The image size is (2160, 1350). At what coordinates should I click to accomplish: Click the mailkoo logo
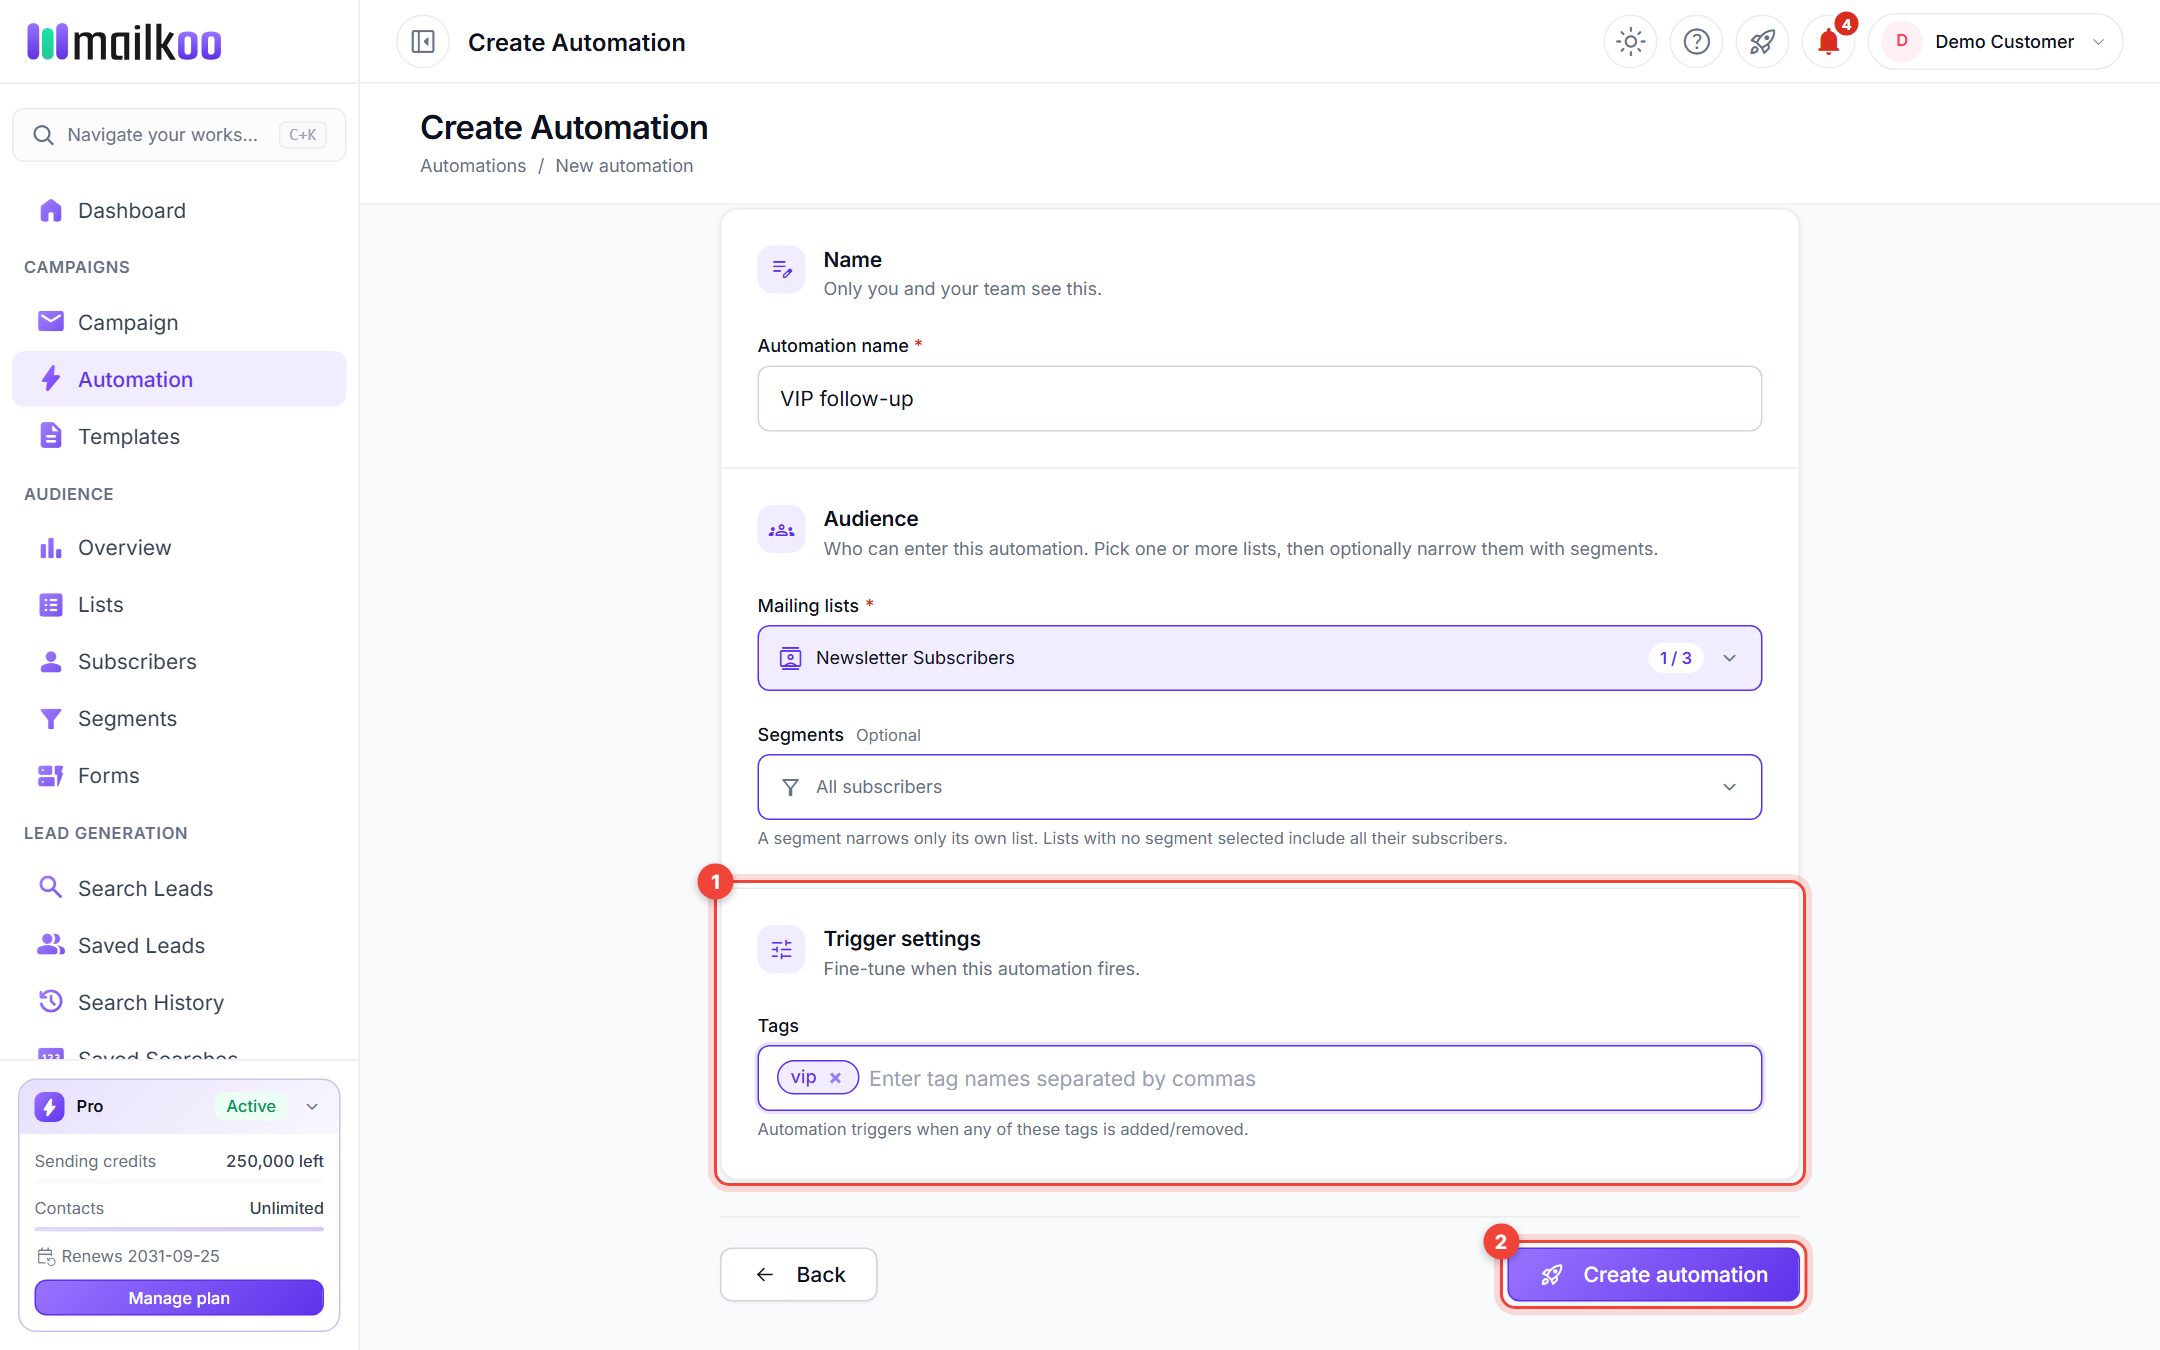[124, 42]
